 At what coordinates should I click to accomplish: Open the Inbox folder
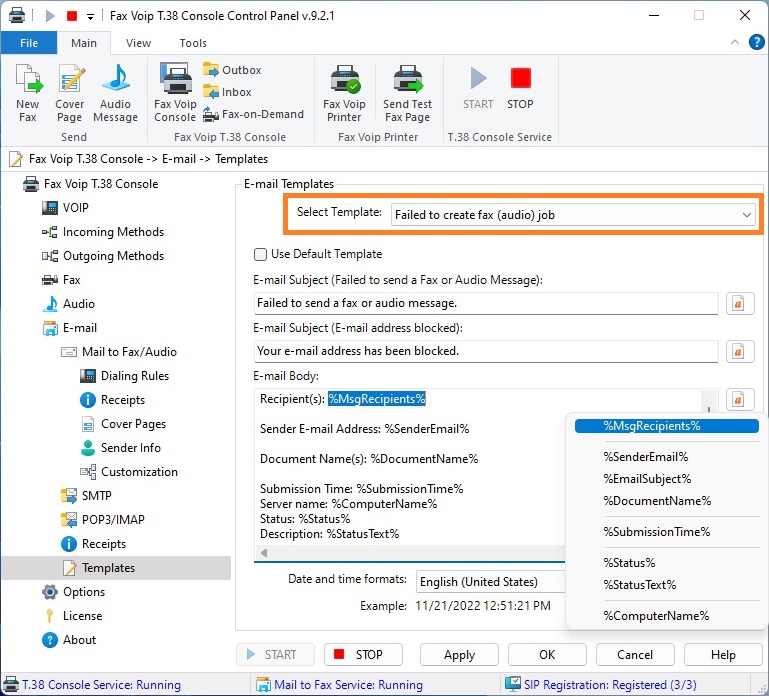pos(227,92)
